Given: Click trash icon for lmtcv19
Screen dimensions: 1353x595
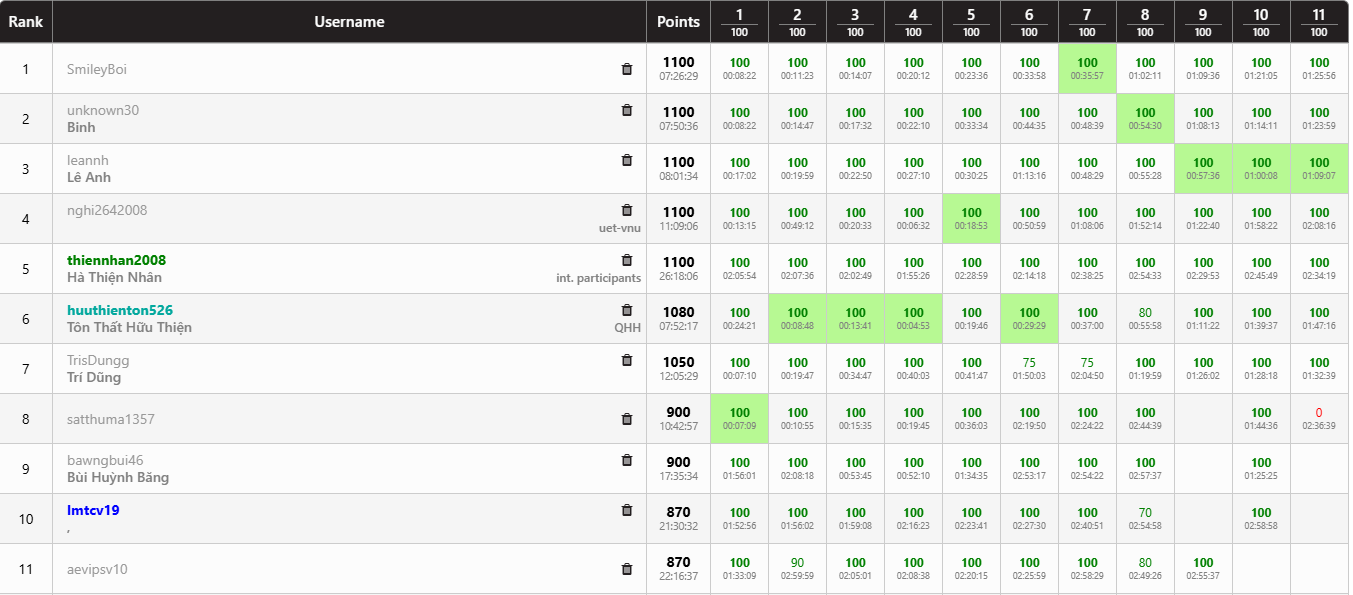Looking at the screenshot, I should coord(627,510).
